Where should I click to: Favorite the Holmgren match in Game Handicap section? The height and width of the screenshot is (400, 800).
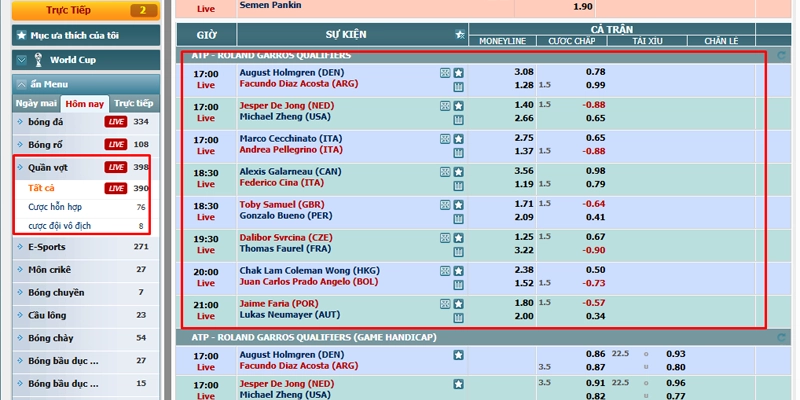point(459,355)
